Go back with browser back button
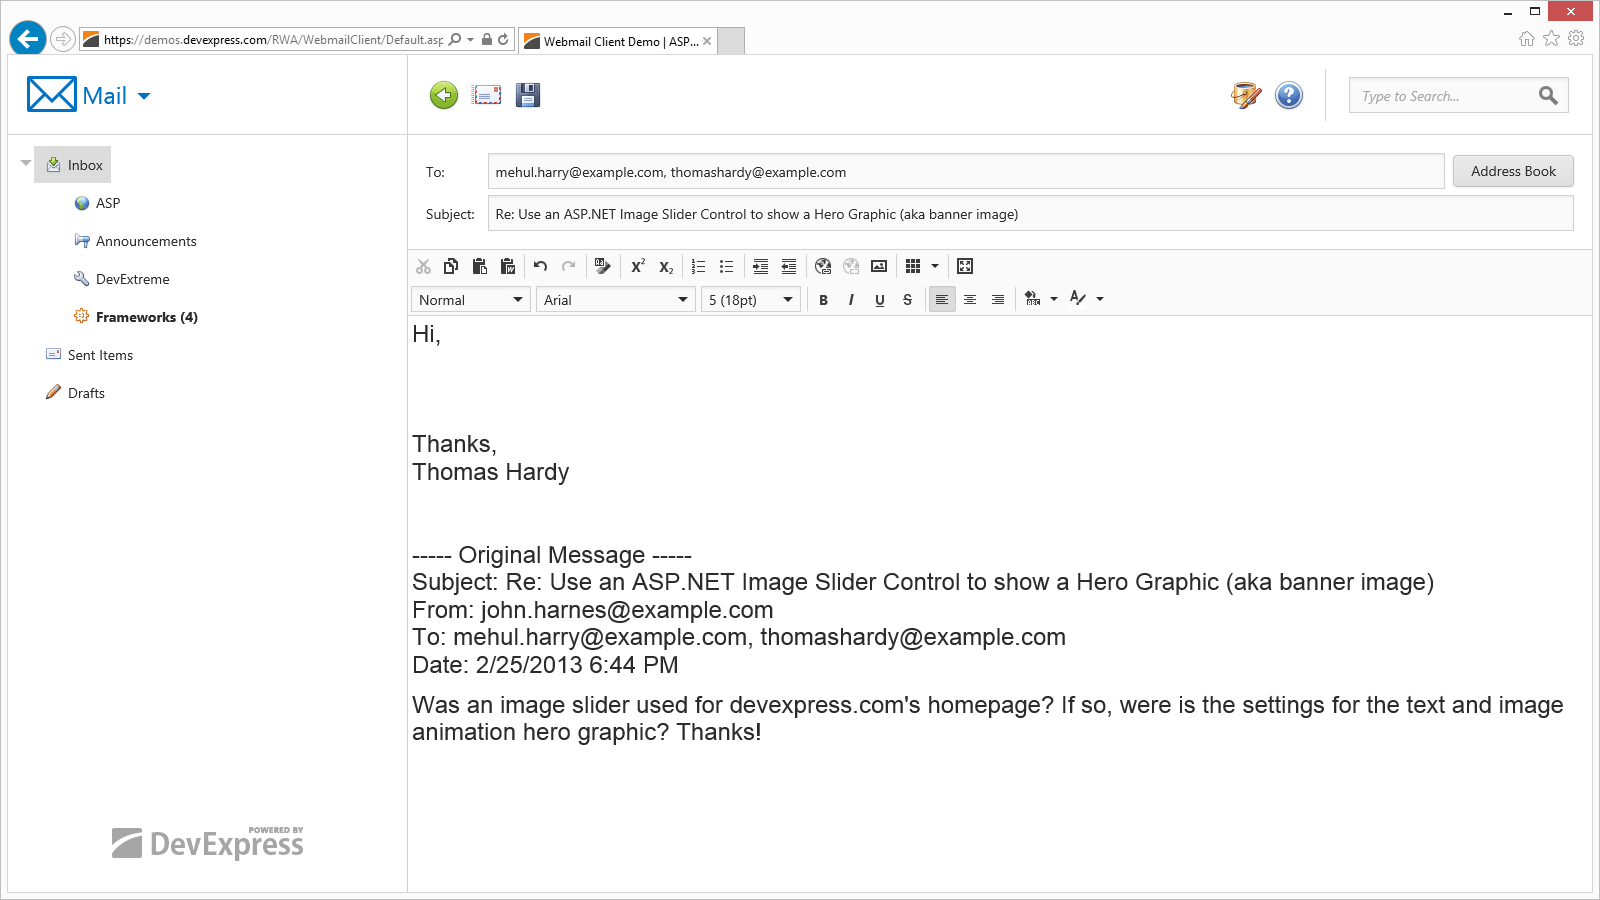The height and width of the screenshot is (900, 1600). pos(28,39)
